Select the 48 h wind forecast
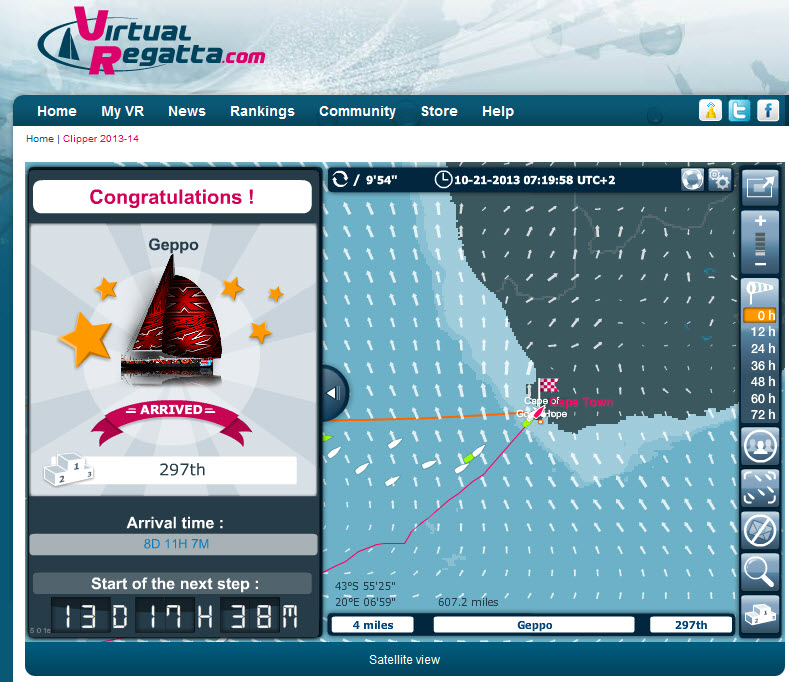The height and width of the screenshot is (682, 789). [x=762, y=382]
